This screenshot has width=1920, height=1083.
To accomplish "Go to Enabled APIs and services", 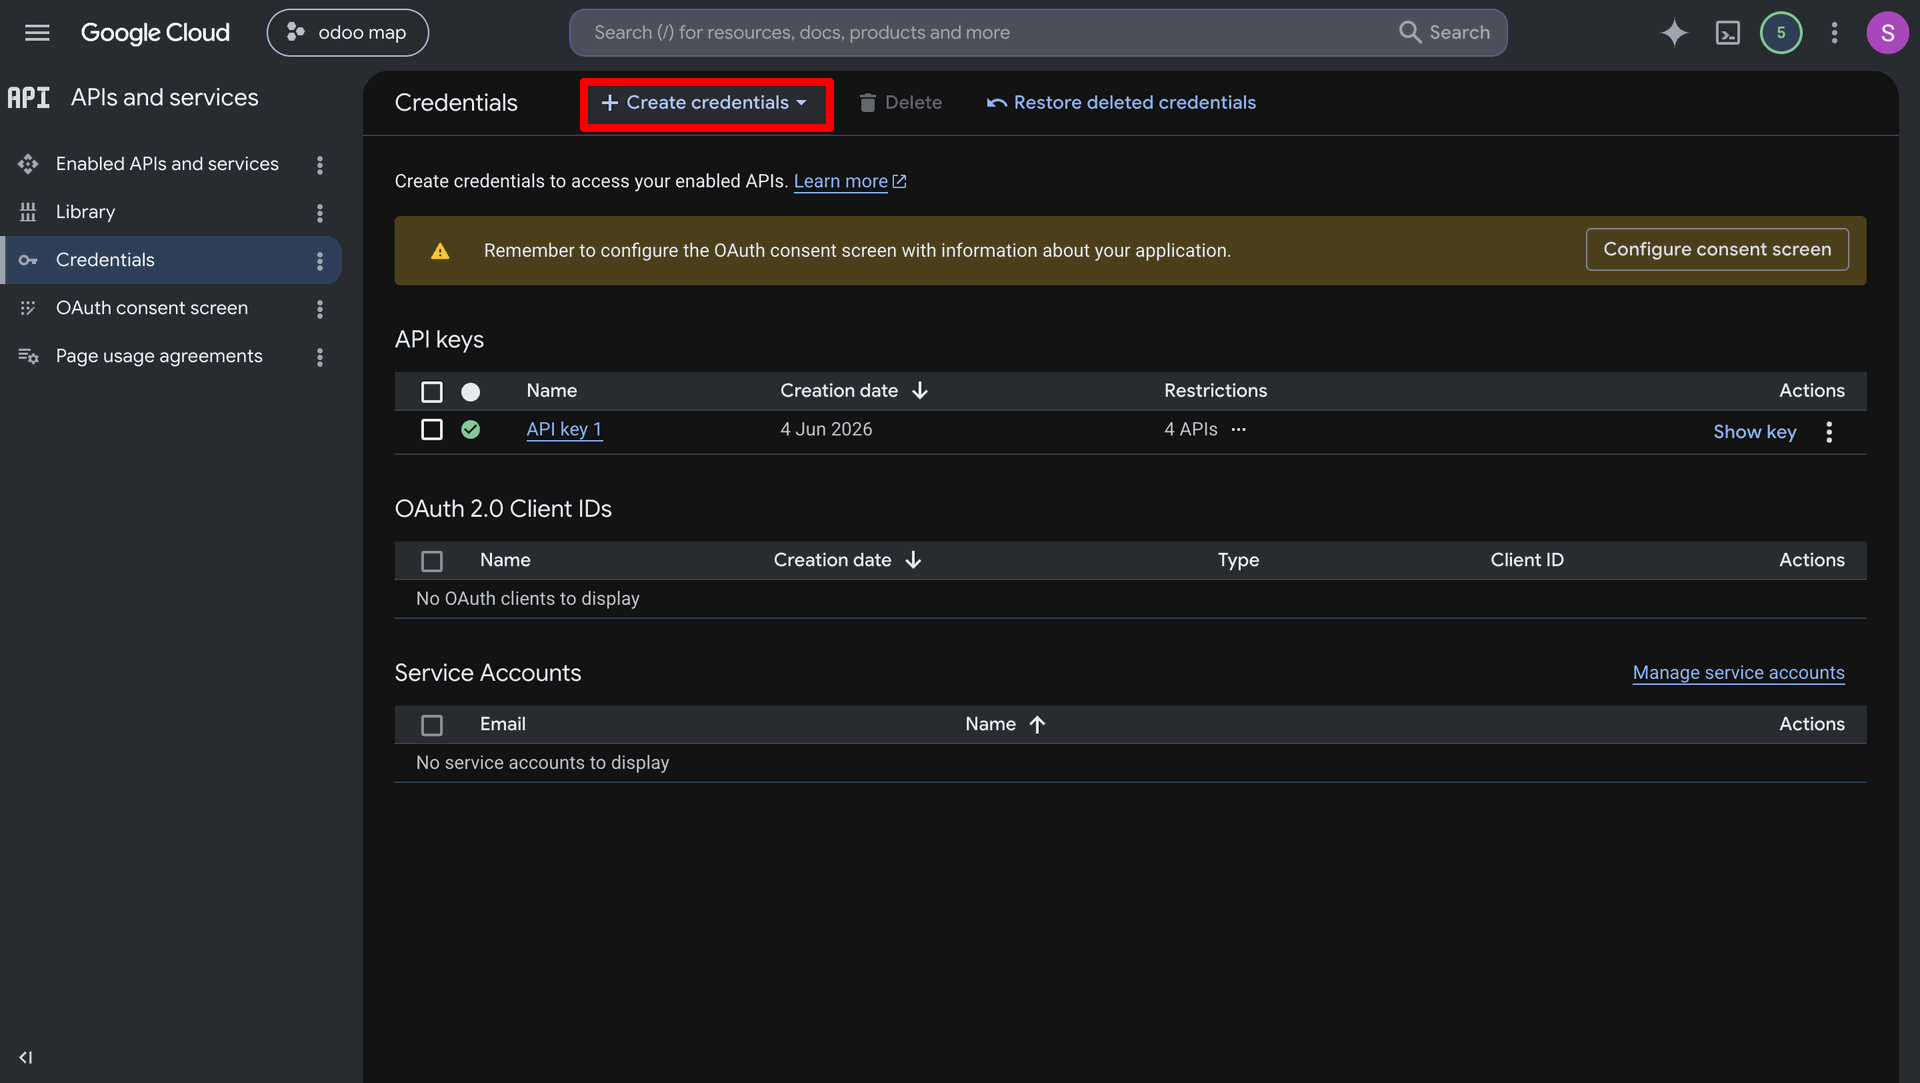I will click(x=167, y=164).
